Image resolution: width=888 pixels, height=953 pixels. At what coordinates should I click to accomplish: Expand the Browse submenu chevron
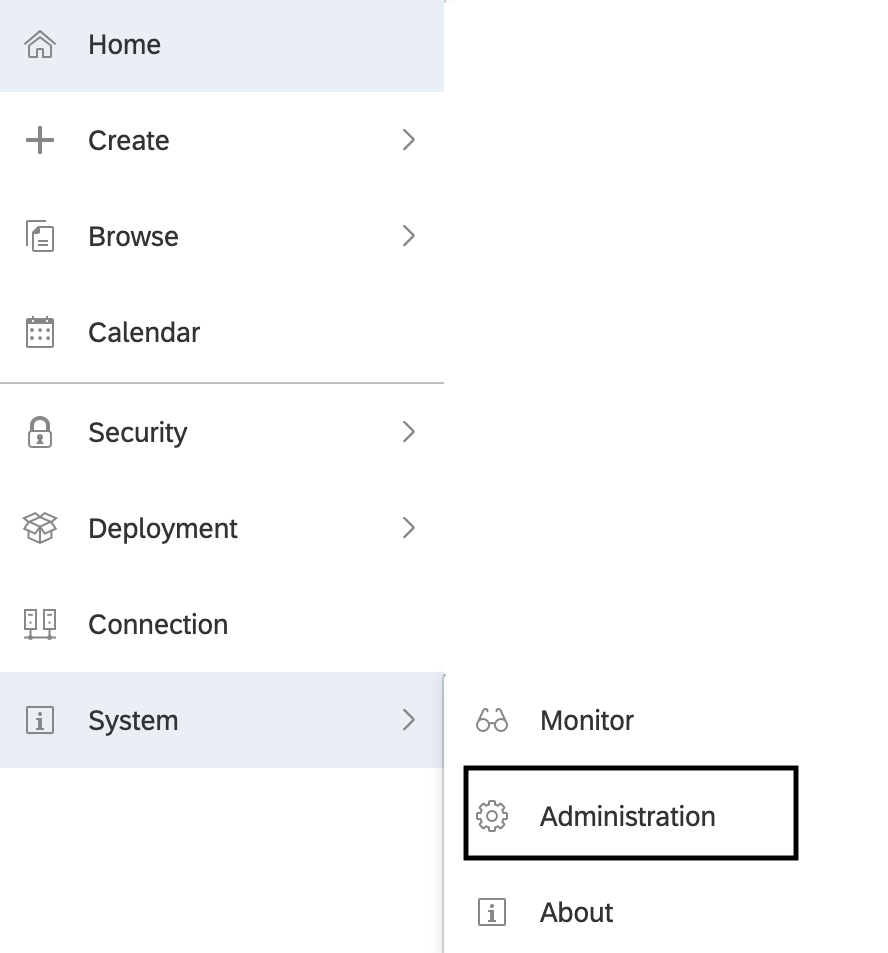408,236
